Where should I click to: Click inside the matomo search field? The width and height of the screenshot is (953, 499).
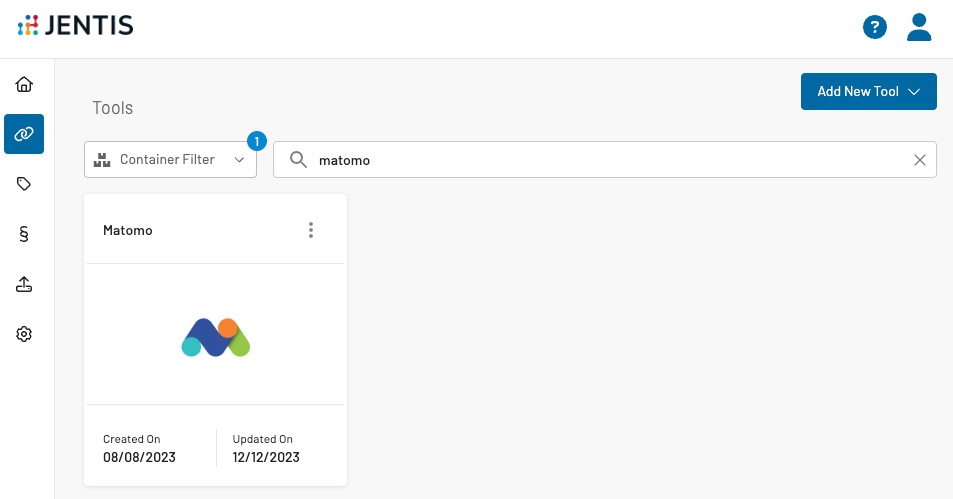pos(600,160)
